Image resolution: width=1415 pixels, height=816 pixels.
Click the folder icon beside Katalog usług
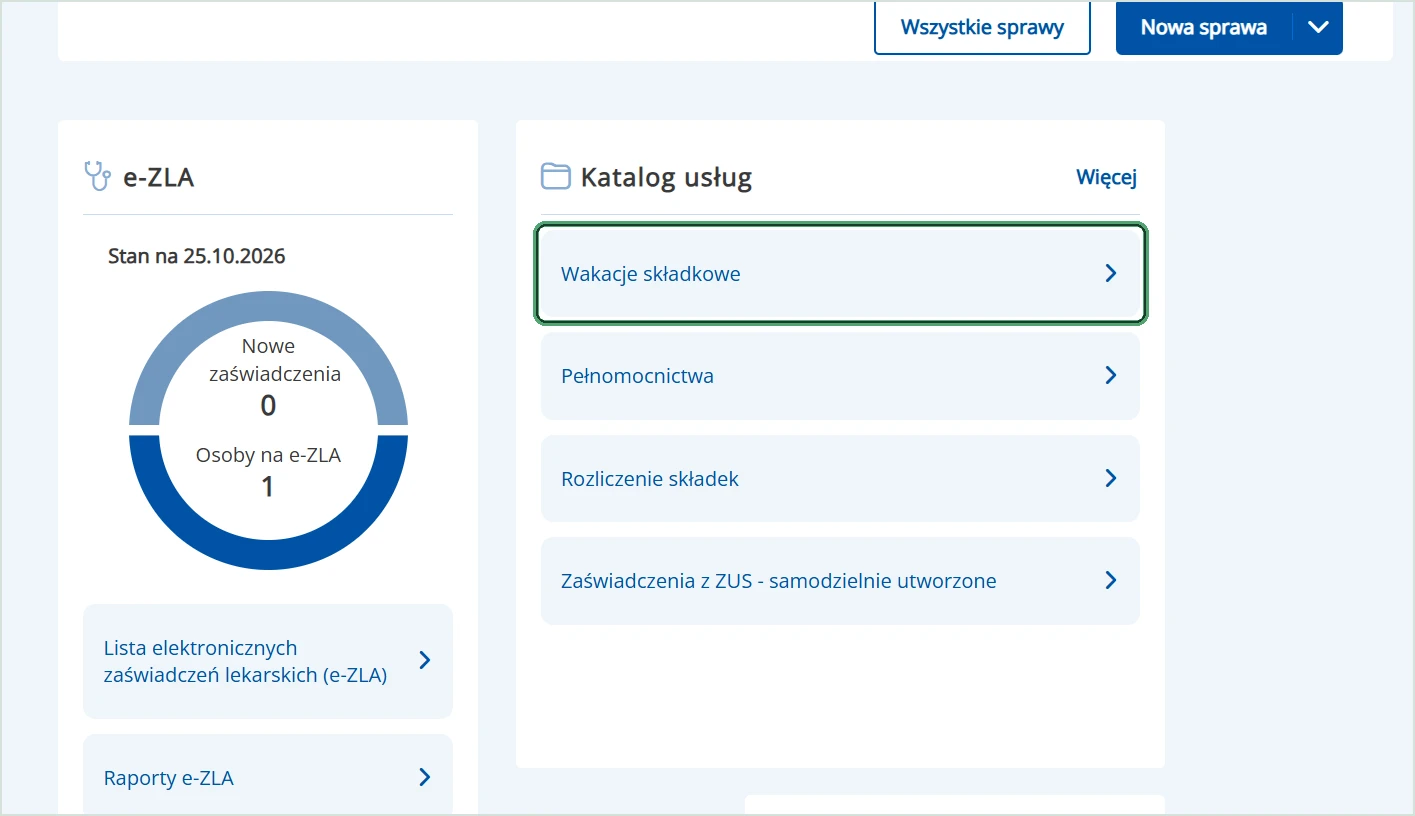[x=555, y=177]
